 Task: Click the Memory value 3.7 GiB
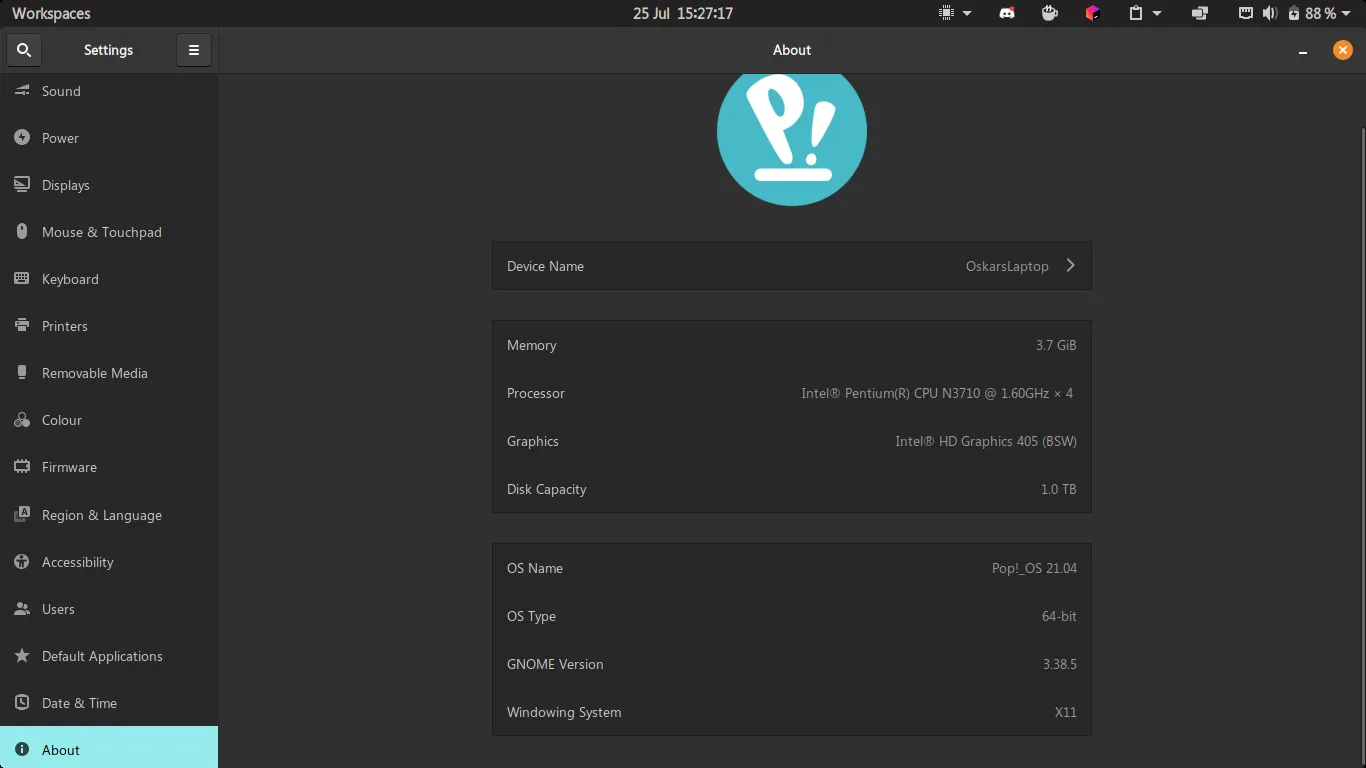pyautogui.click(x=1056, y=345)
